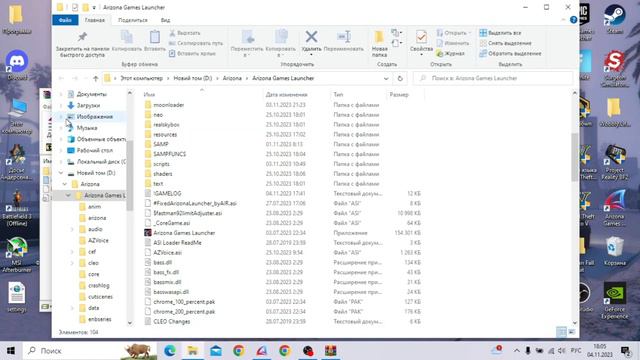Expand Документы in navigation tree
The width and height of the screenshot is (640, 360).
click(61, 94)
